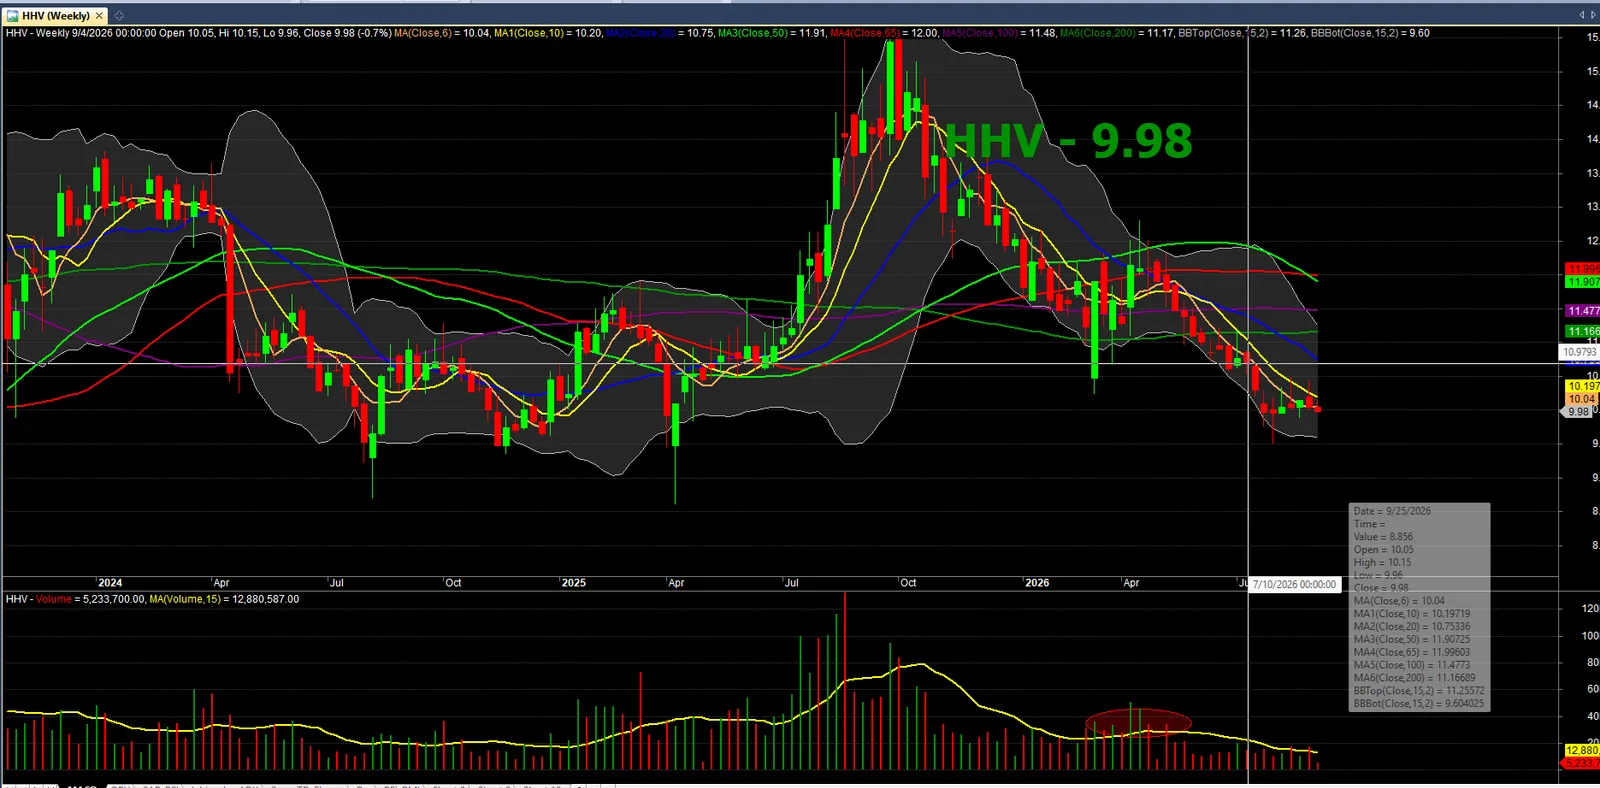1600x788 pixels.
Task: Click the 7/10/2026 00:00:00 date label
Action: coord(1294,585)
